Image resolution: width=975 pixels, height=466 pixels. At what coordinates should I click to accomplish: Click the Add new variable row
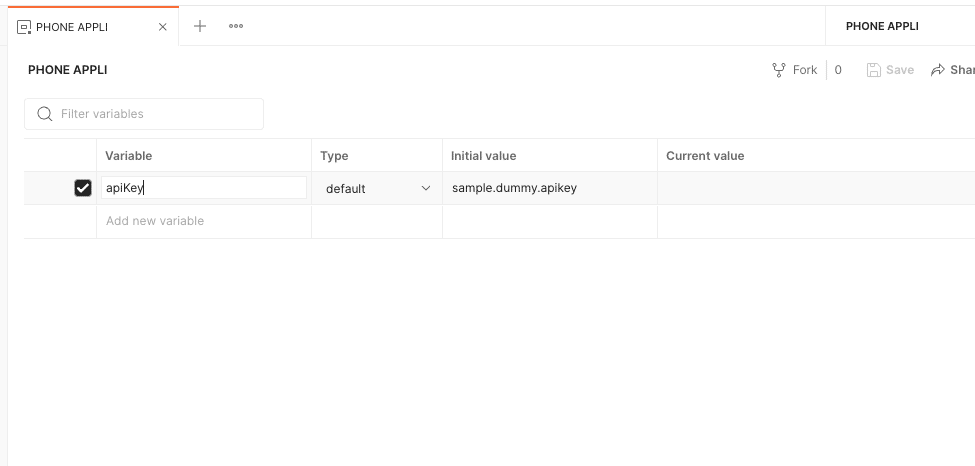tap(155, 221)
